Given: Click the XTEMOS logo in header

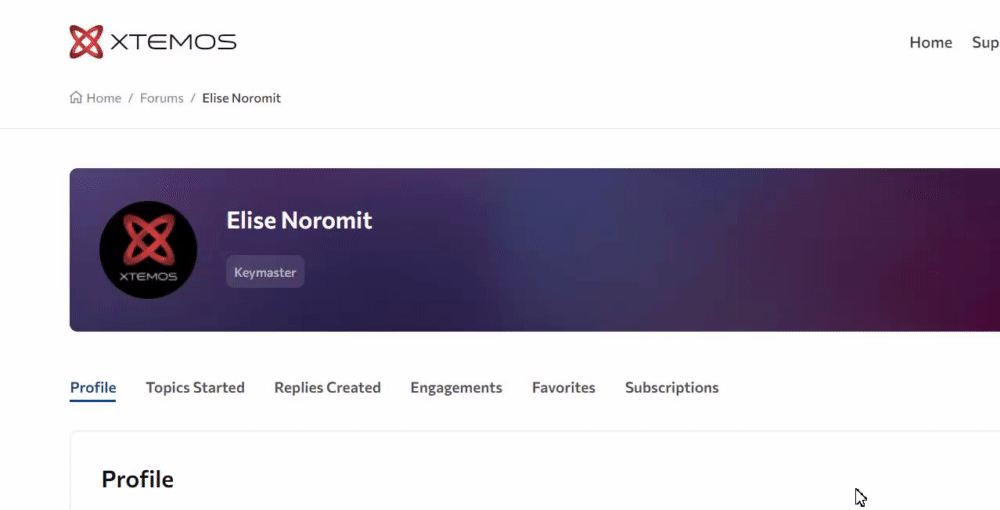Looking at the screenshot, I should [152, 42].
